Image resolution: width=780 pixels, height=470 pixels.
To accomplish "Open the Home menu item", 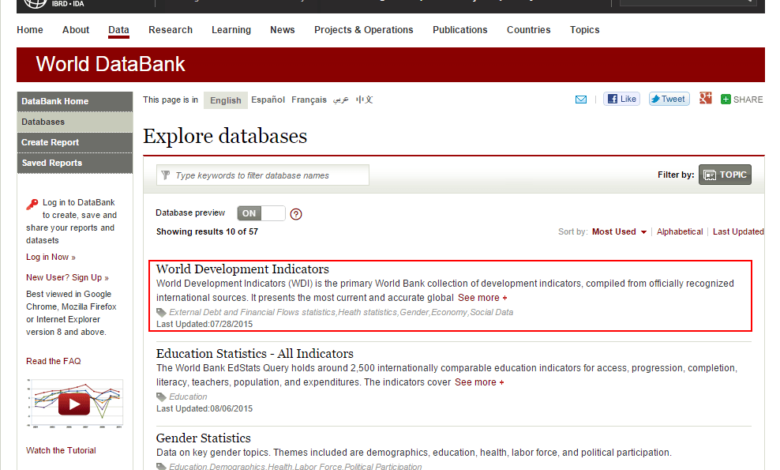I will [30, 30].
